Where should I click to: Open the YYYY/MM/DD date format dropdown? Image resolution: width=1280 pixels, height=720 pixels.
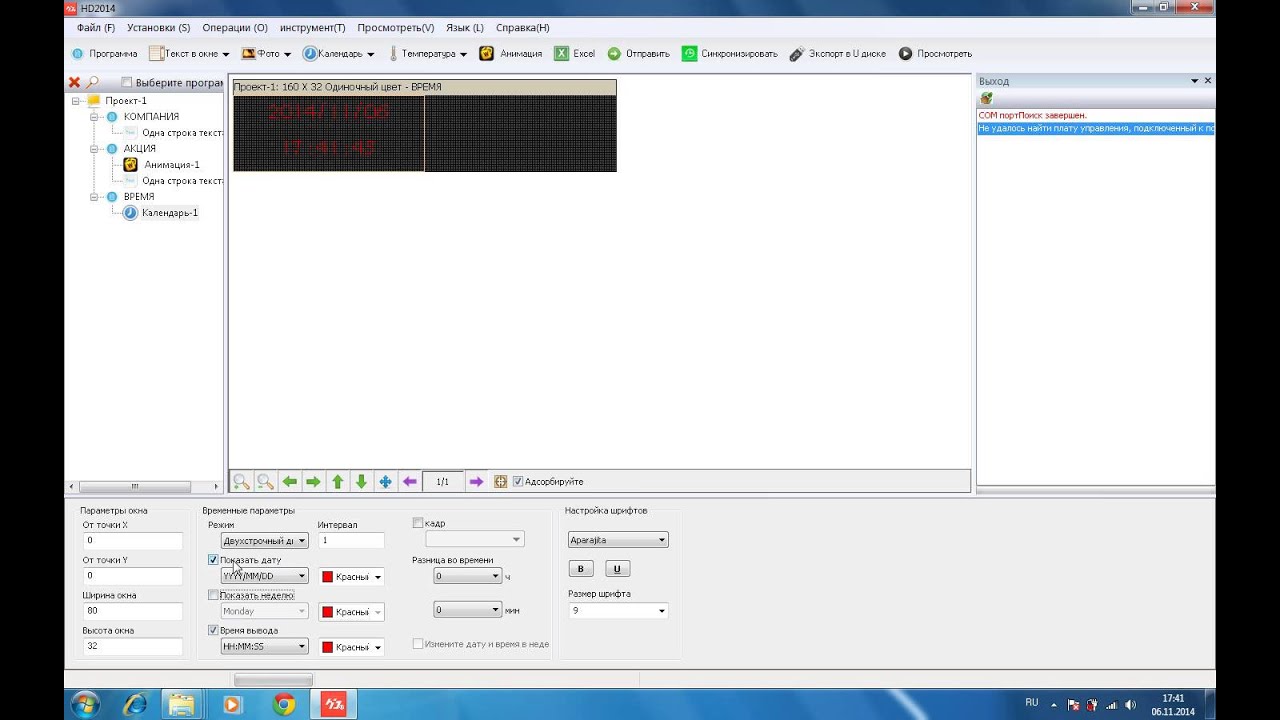(264, 576)
